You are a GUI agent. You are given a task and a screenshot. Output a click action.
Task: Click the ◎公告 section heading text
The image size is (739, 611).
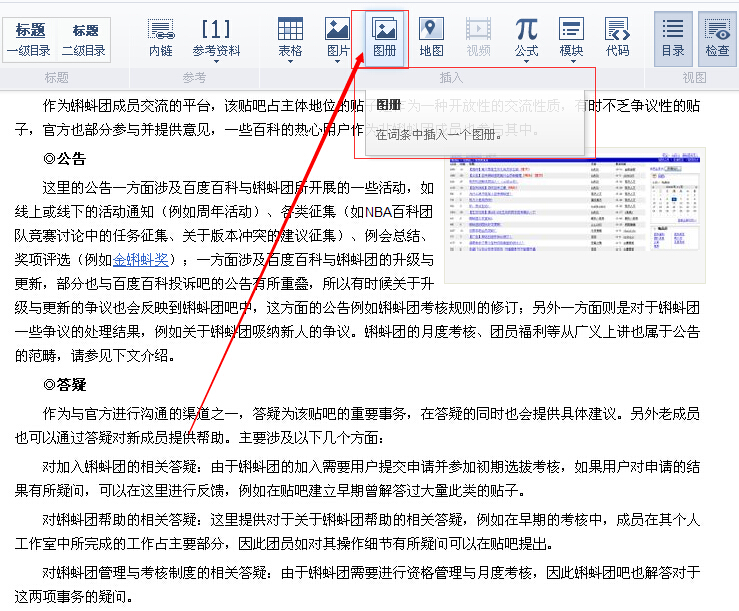(x=65, y=158)
